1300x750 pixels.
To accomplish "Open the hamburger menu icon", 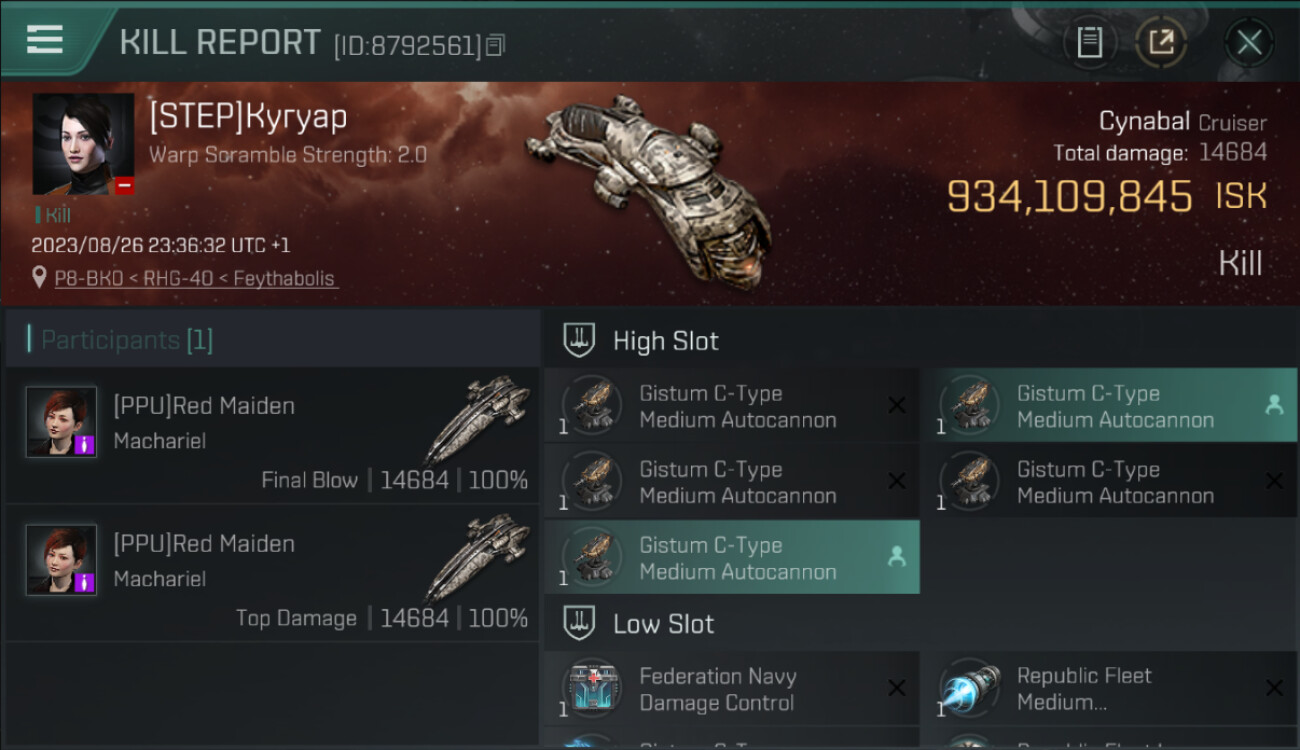I will (x=45, y=39).
